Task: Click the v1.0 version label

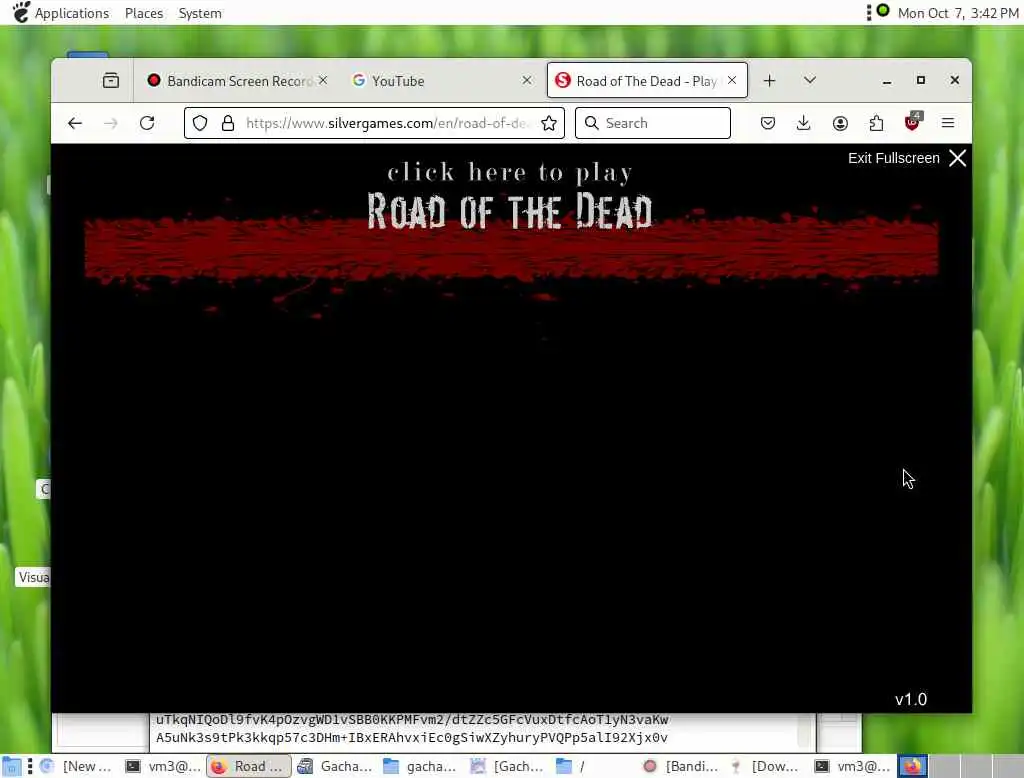Action: 911,700
